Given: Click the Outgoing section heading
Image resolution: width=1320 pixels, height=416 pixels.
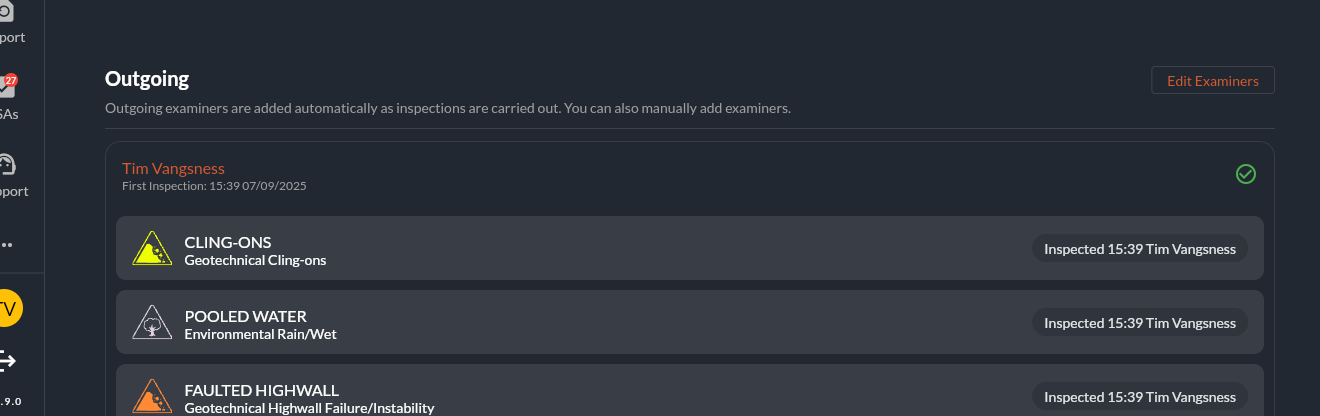Looking at the screenshot, I should 147,78.
